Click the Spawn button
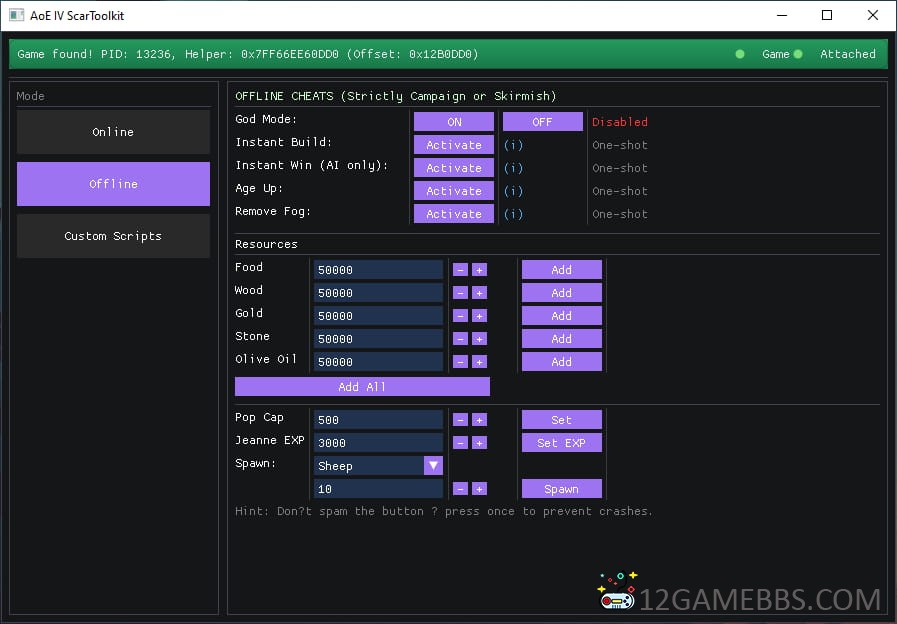897x624 pixels. click(561, 489)
